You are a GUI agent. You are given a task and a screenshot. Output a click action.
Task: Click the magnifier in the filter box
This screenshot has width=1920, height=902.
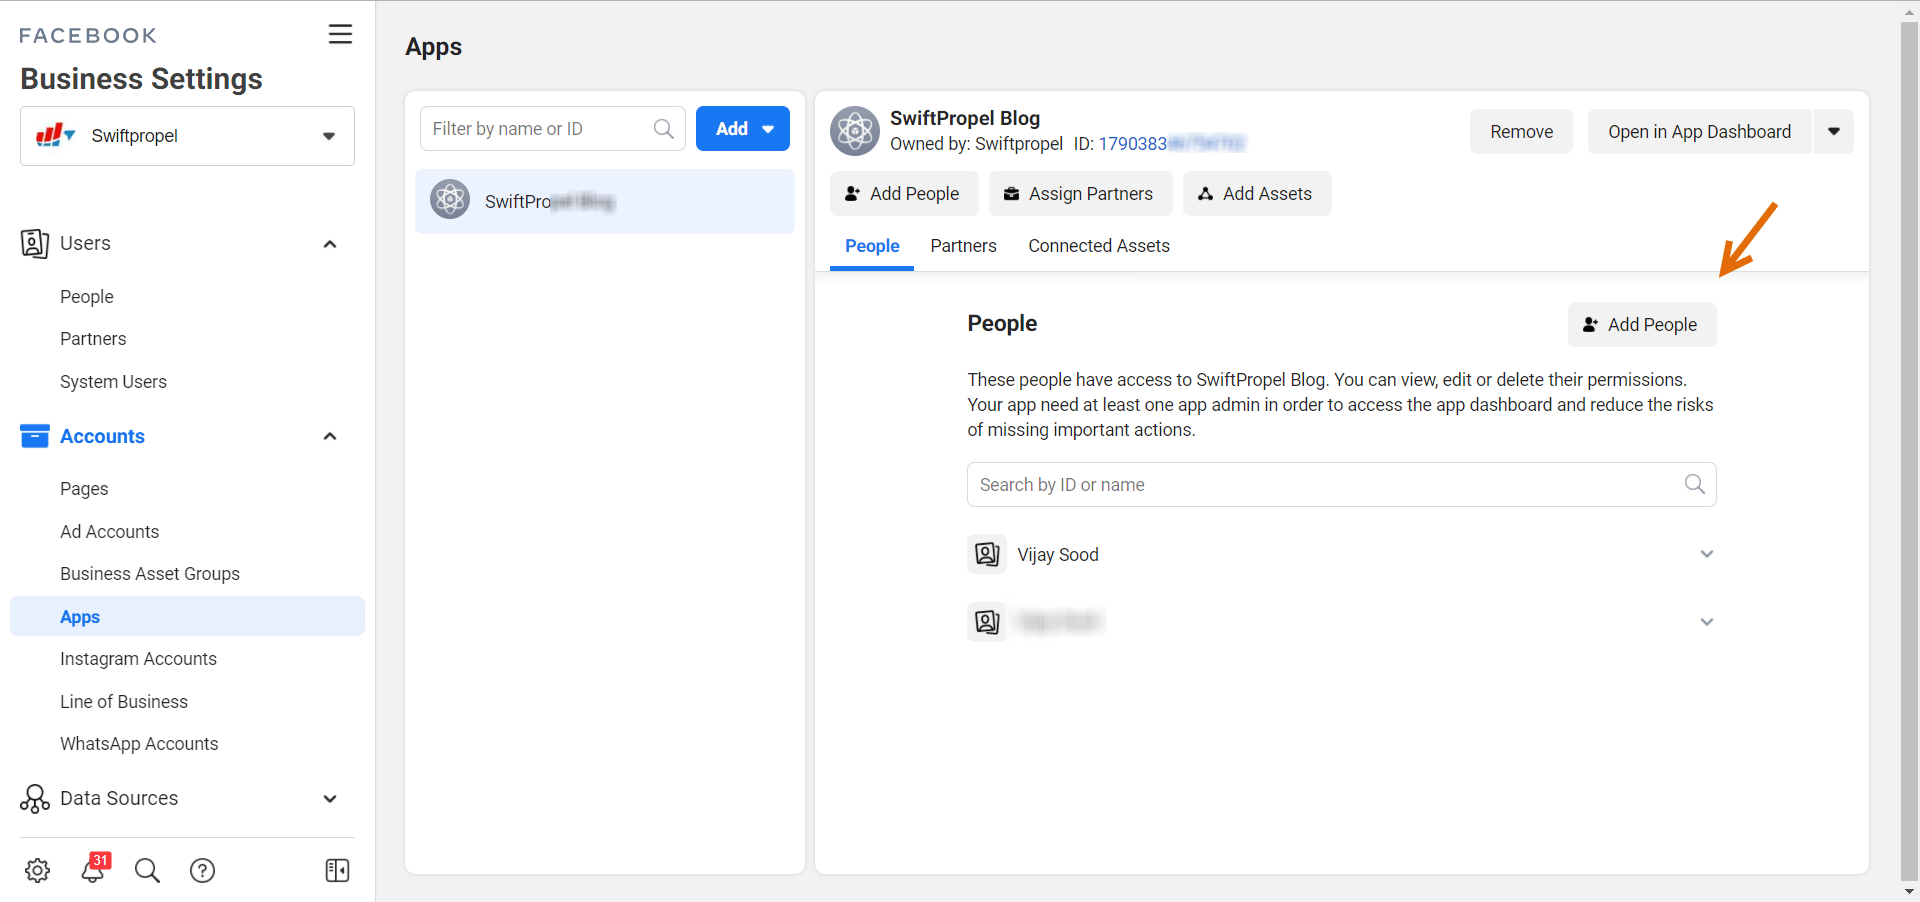click(x=663, y=129)
